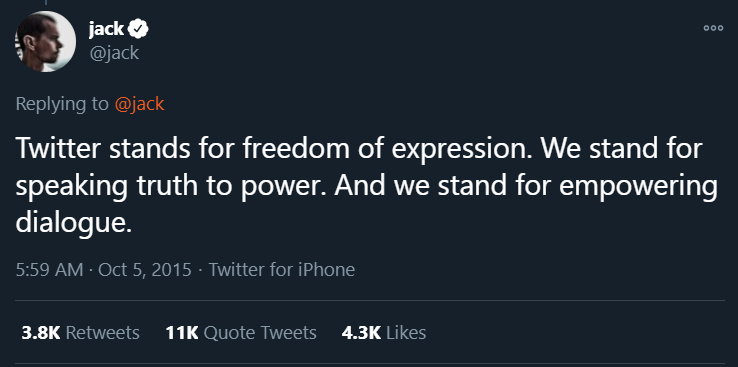Open the gray @jack handle under the name
This screenshot has height=367, width=738.
pyautogui.click(x=114, y=53)
